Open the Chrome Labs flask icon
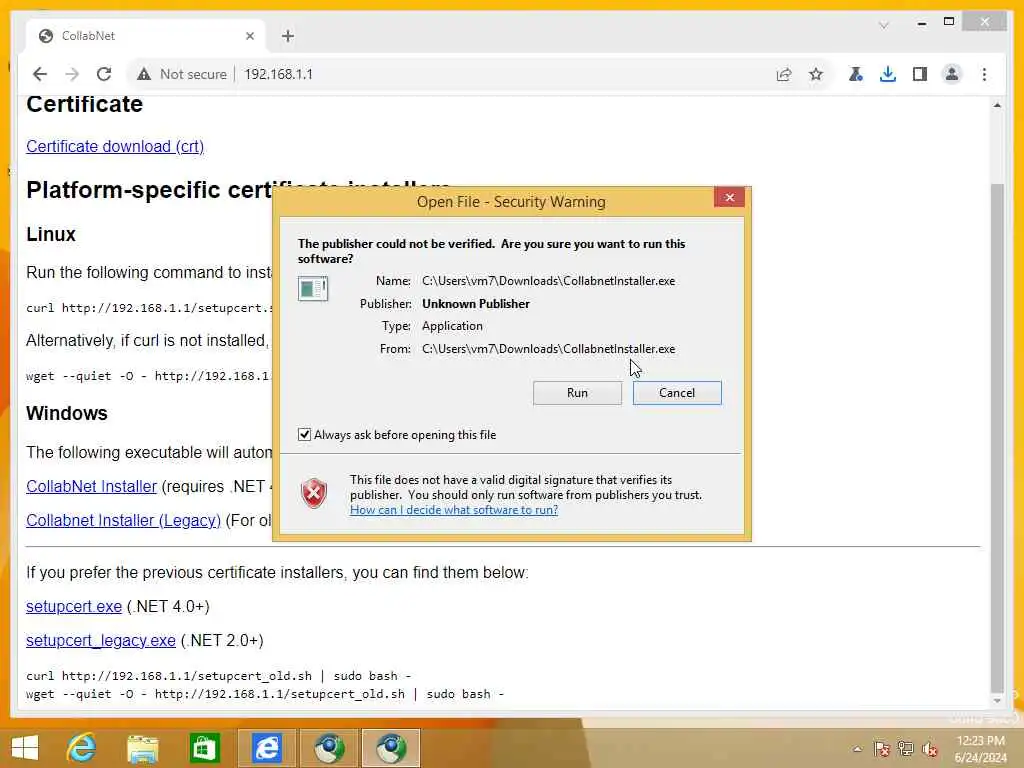This screenshot has width=1024, height=768. [x=856, y=74]
